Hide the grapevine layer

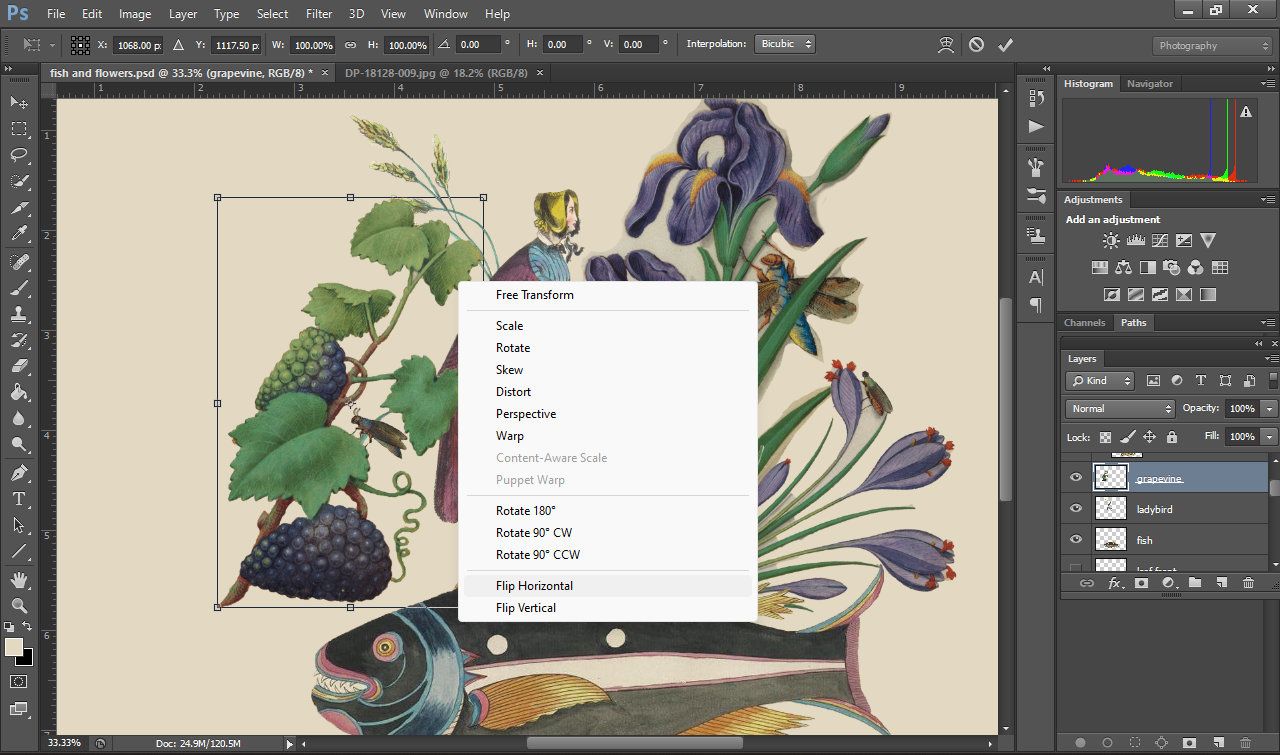click(1076, 478)
